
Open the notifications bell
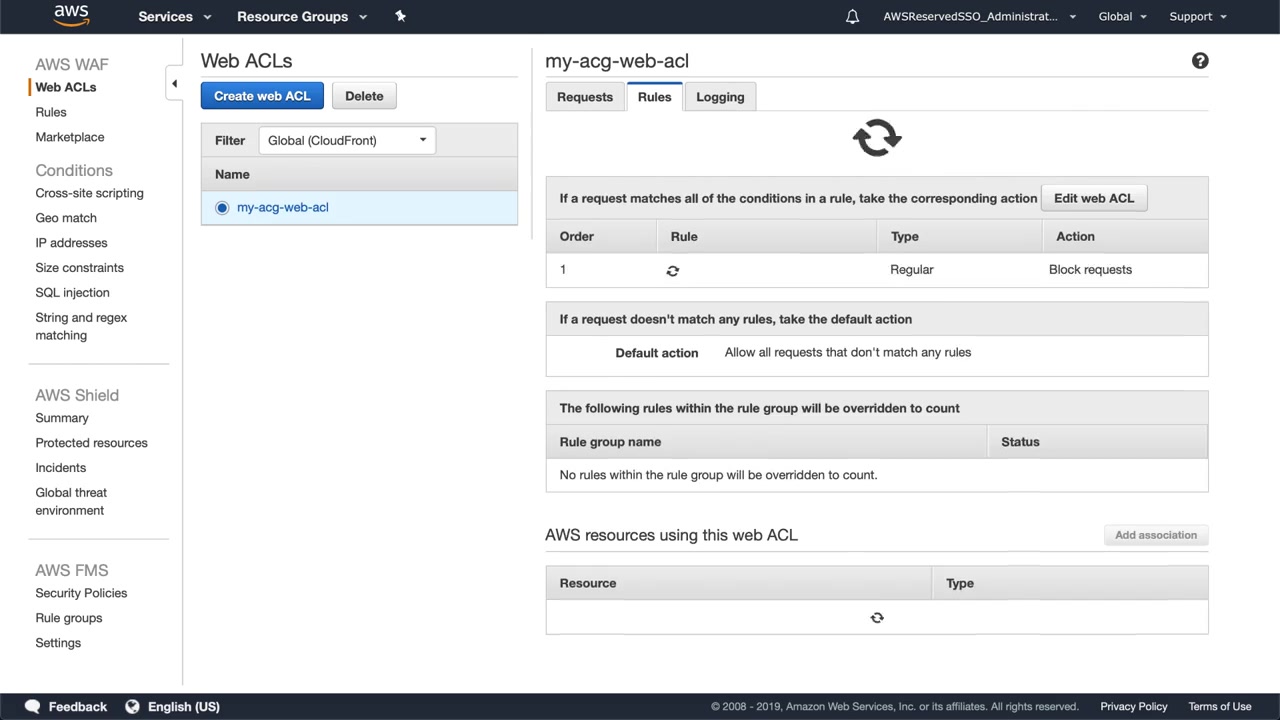click(x=852, y=17)
